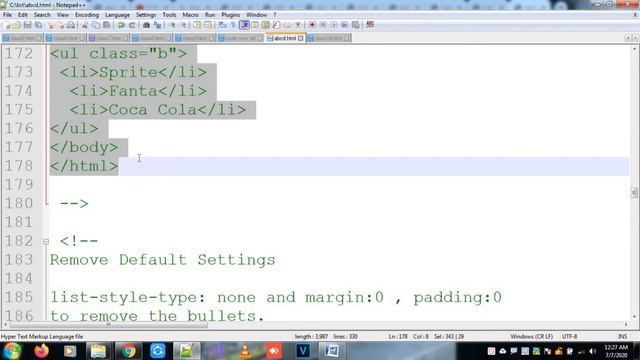
Task: Click the horizontal scrollbar thumb below the editor
Action: coord(109,324)
